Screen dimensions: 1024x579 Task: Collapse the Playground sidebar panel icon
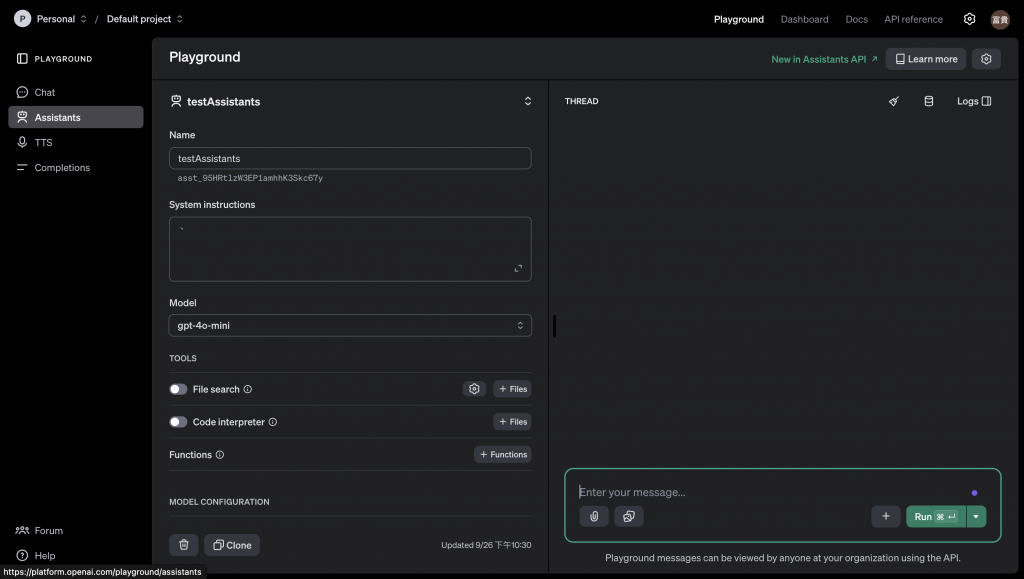[22, 59]
